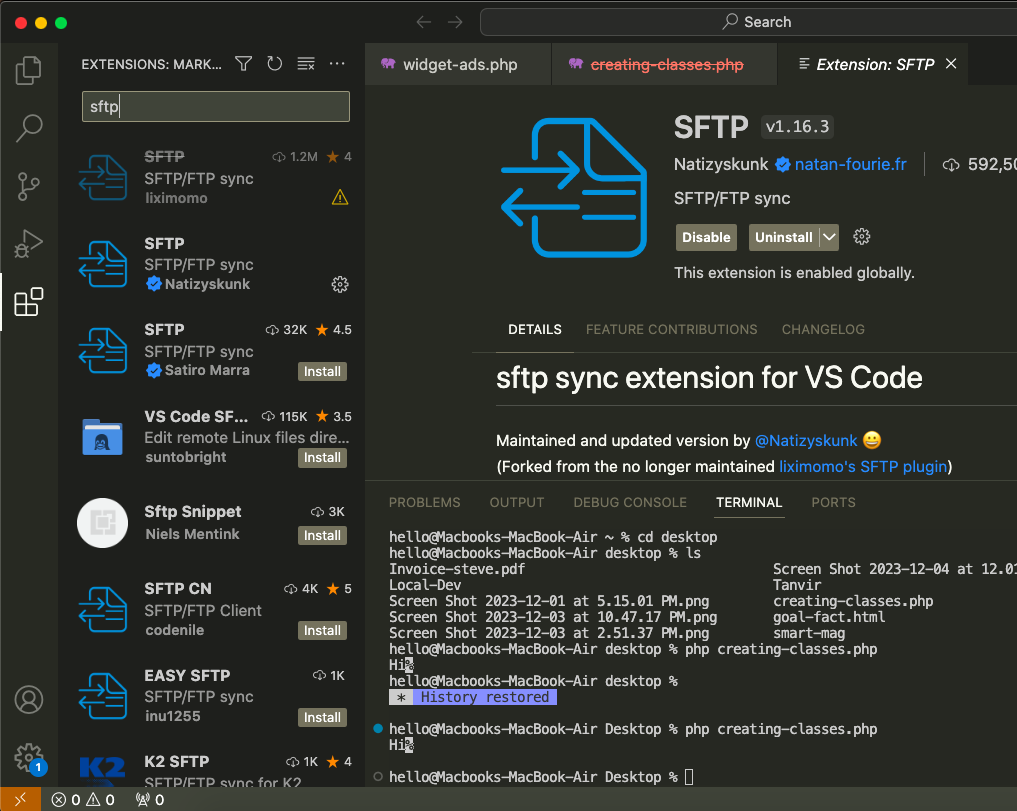Image resolution: width=1017 pixels, height=811 pixels.
Task: Open the Sftp Snippet extension avatar thumbnail
Action: click(x=102, y=523)
